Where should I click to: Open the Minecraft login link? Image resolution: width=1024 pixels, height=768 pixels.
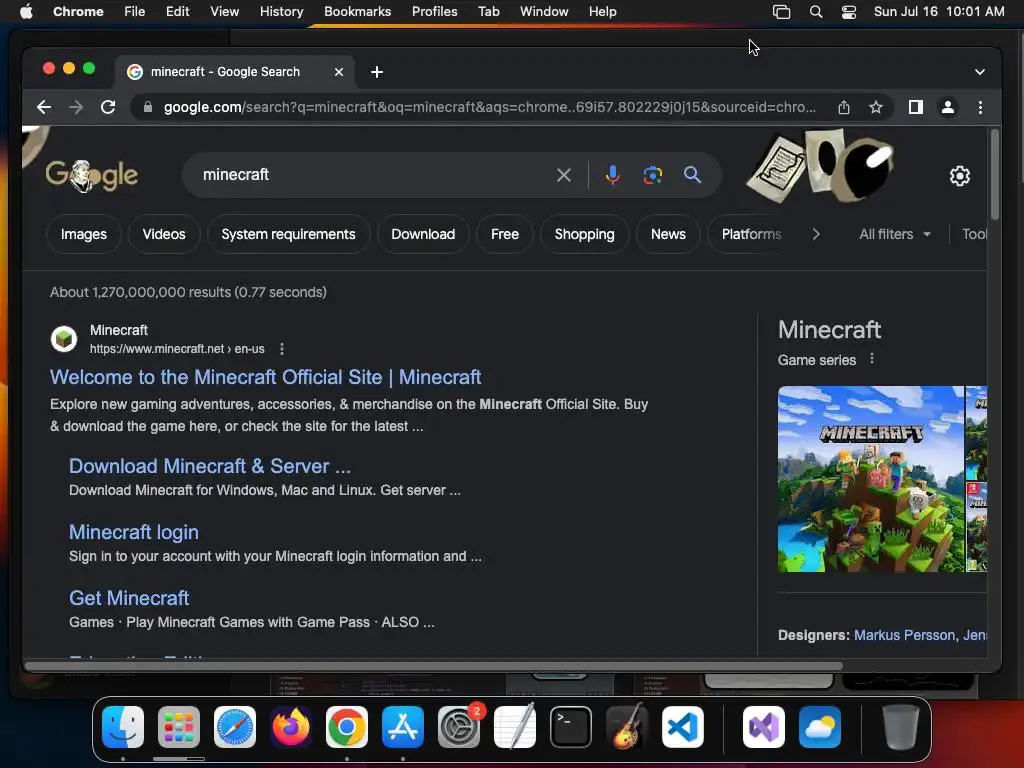coord(134,532)
